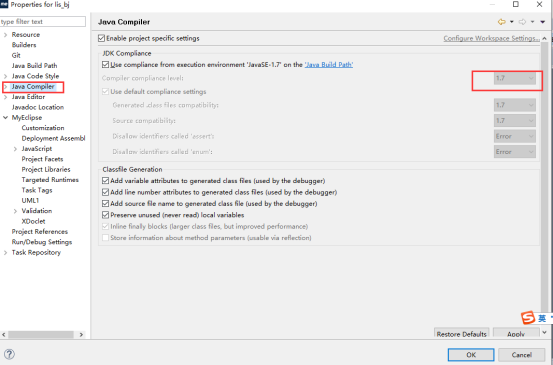Viewport: 553px width, 365px height.
Task: Select Project Facets tree item
Action: point(42,159)
